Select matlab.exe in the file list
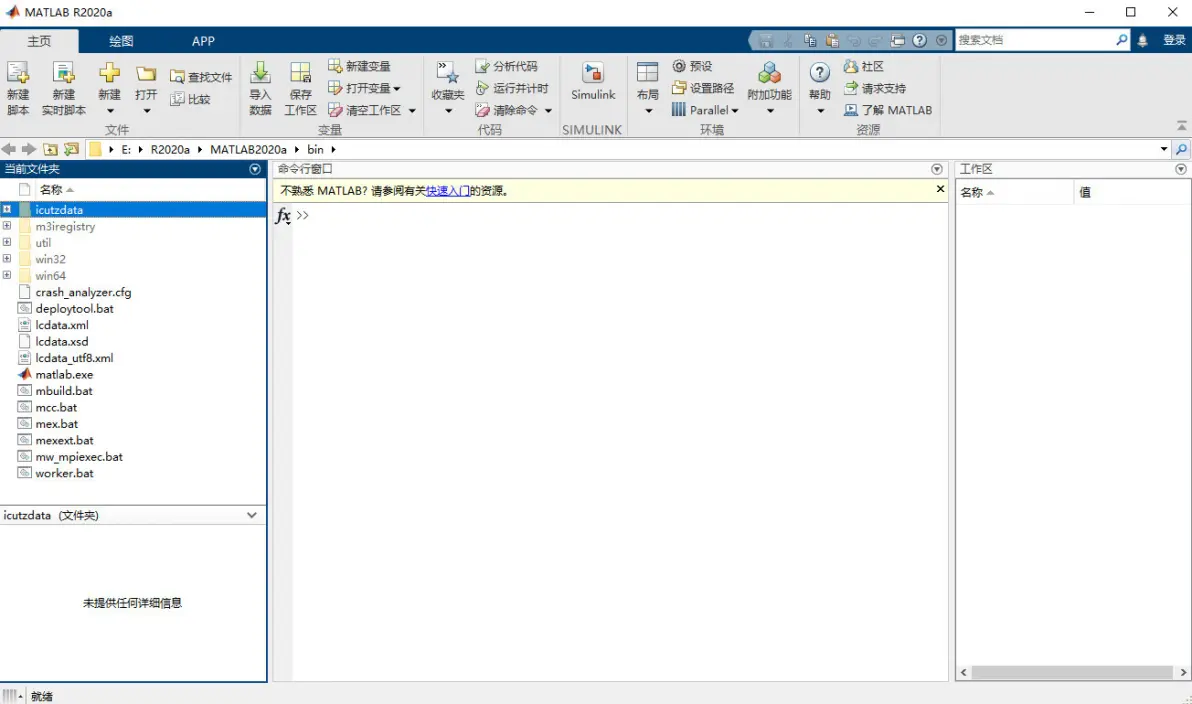 click(x=65, y=375)
